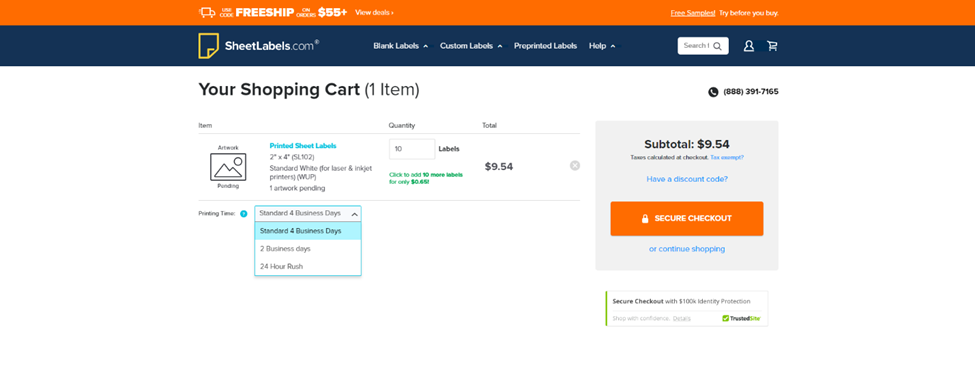
Task: Click the free shipping truck icon
Action: click(206, 12)
